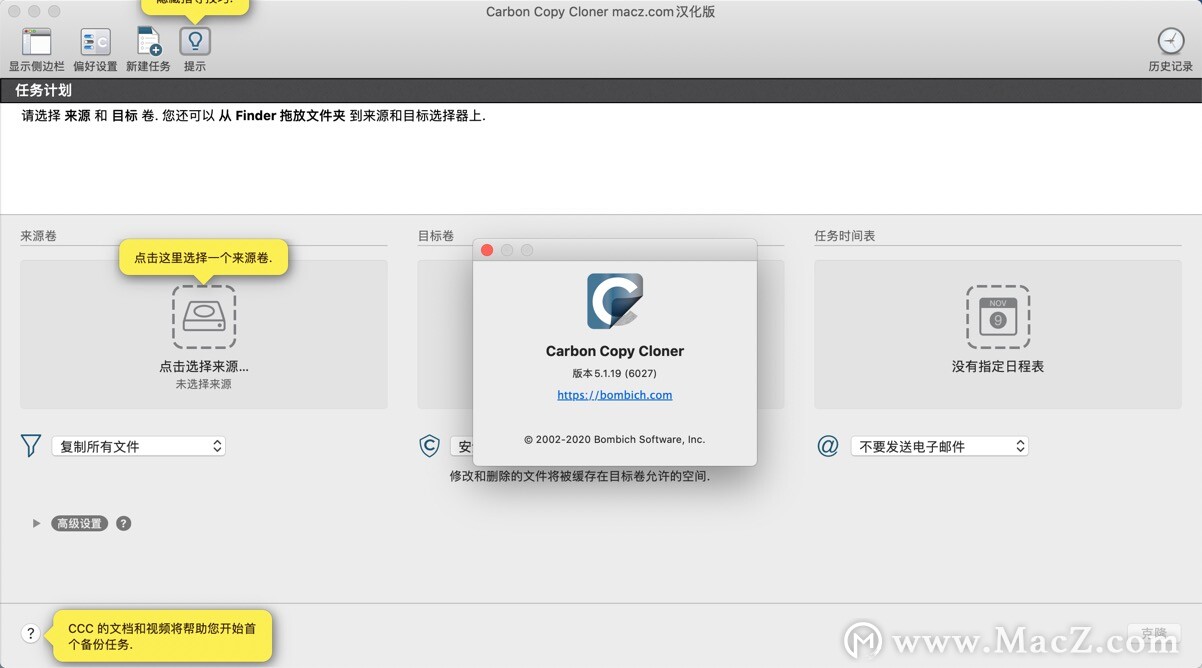Expand the 高级设置 disclosure triangle
The height and width of the screenshot is (668, 1202).
coord(36,522)
